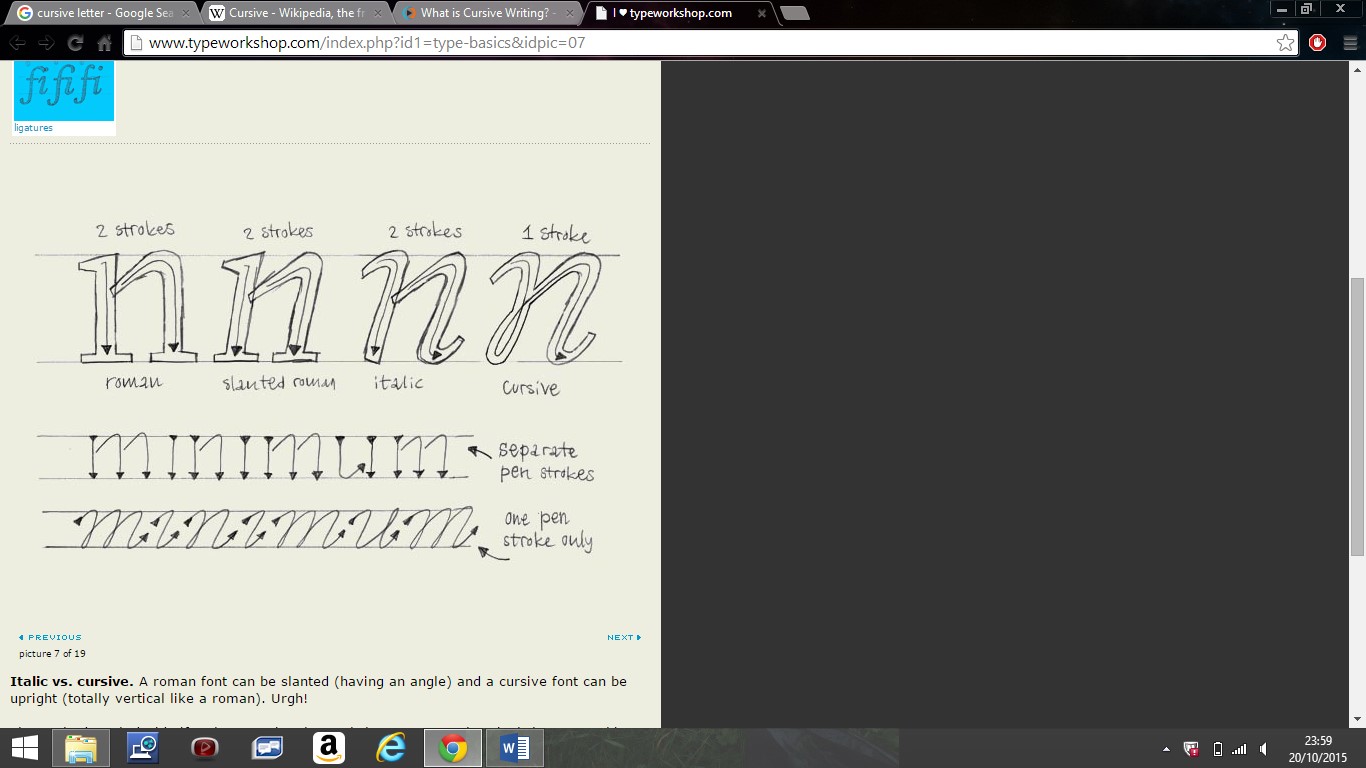Viewport: 1366px width, 768px height.
Task: Close the What is Cursive Writing tab
Action: point(569,14)
